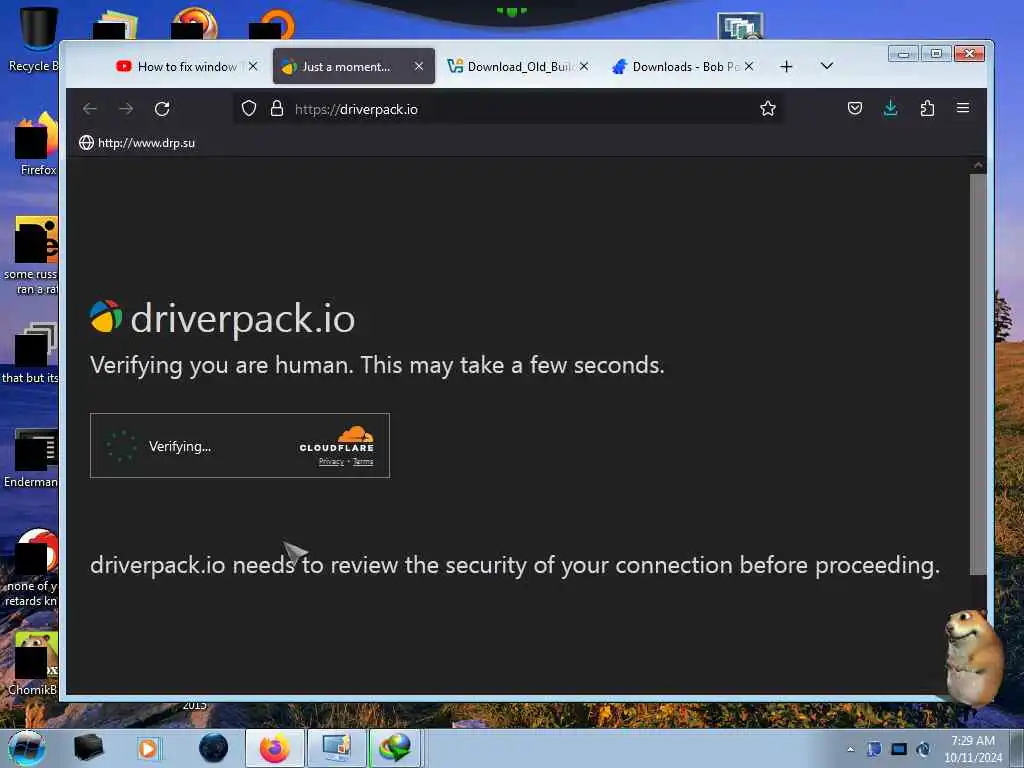
Task: Open the Firefox desktop shortcut
Action: tap(36, 144)
